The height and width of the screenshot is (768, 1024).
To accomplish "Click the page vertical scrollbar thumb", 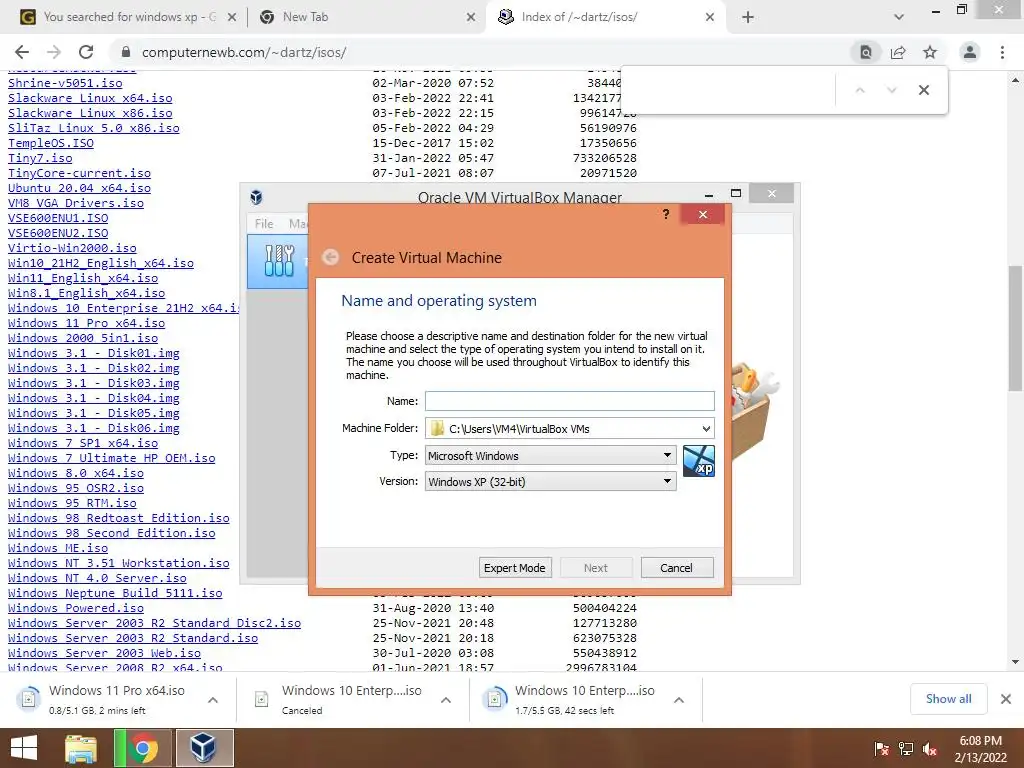I will 1015,328.
